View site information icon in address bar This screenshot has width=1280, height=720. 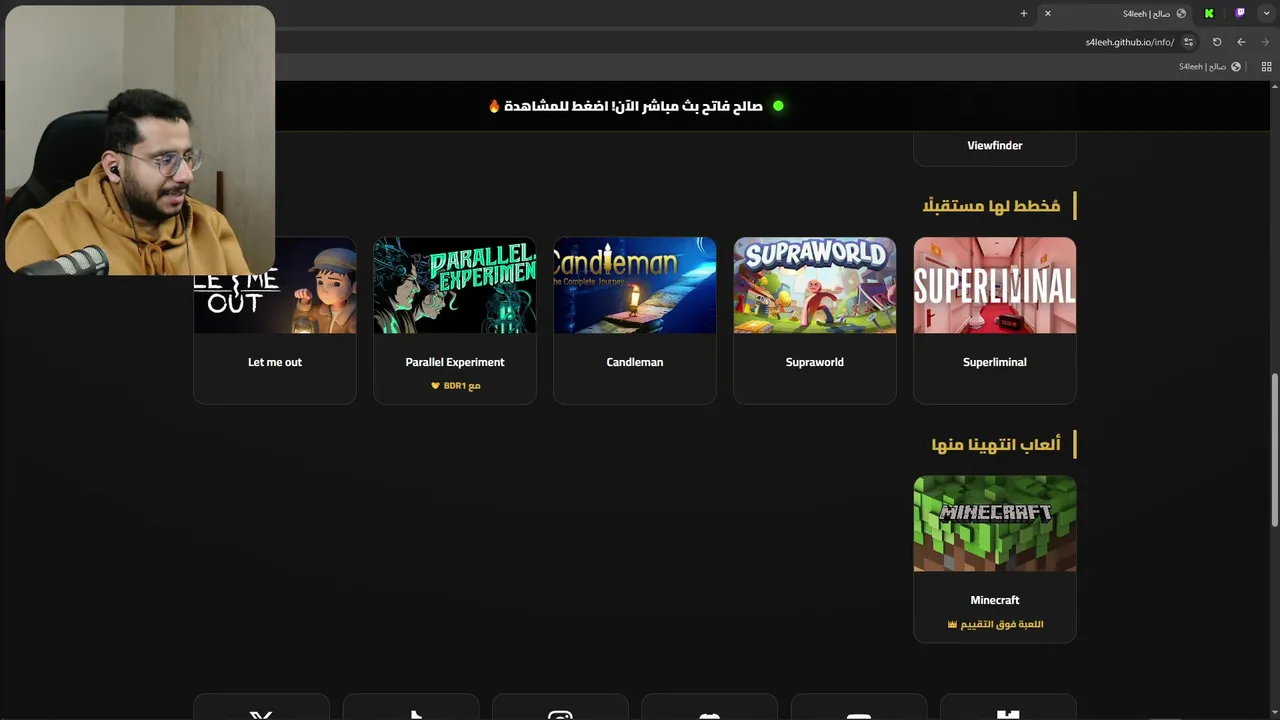click(1188, 42)
